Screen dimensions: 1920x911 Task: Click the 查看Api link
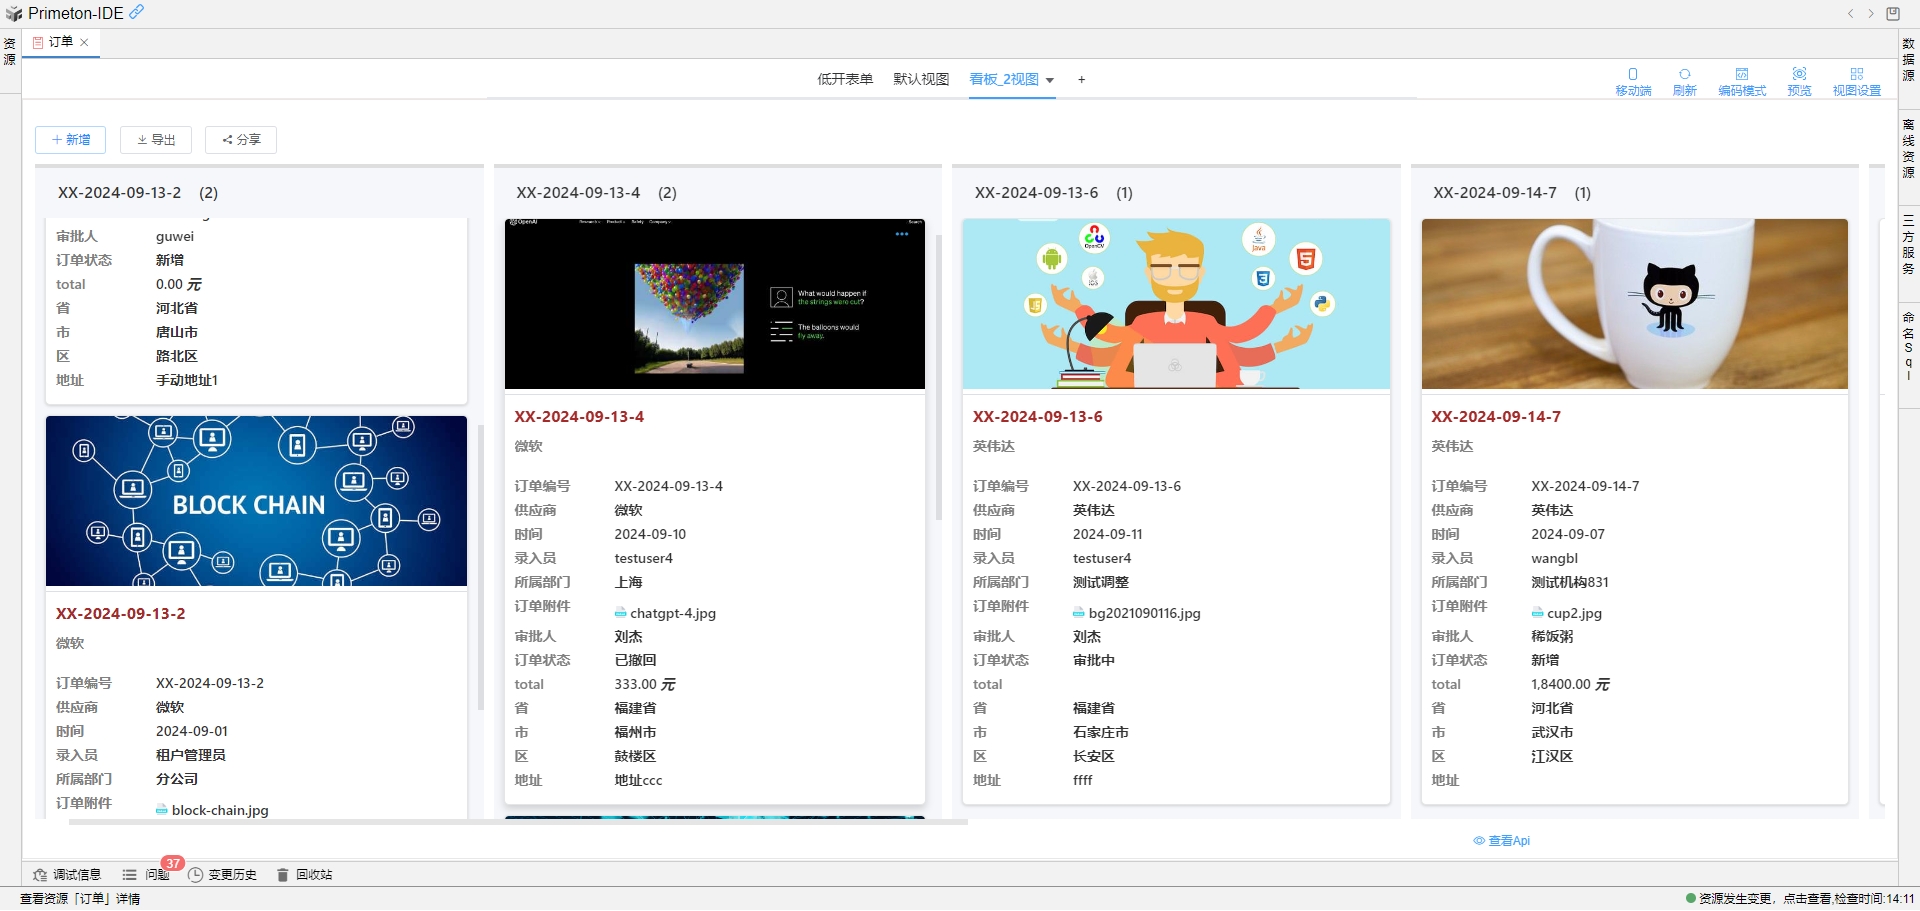tap(1502, 841)
